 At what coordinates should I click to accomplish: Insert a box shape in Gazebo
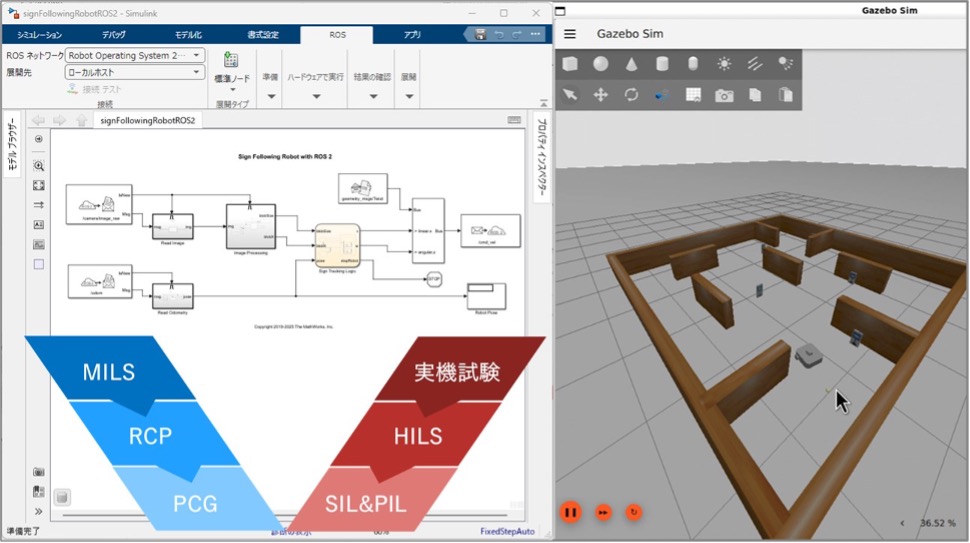(570, 64)
